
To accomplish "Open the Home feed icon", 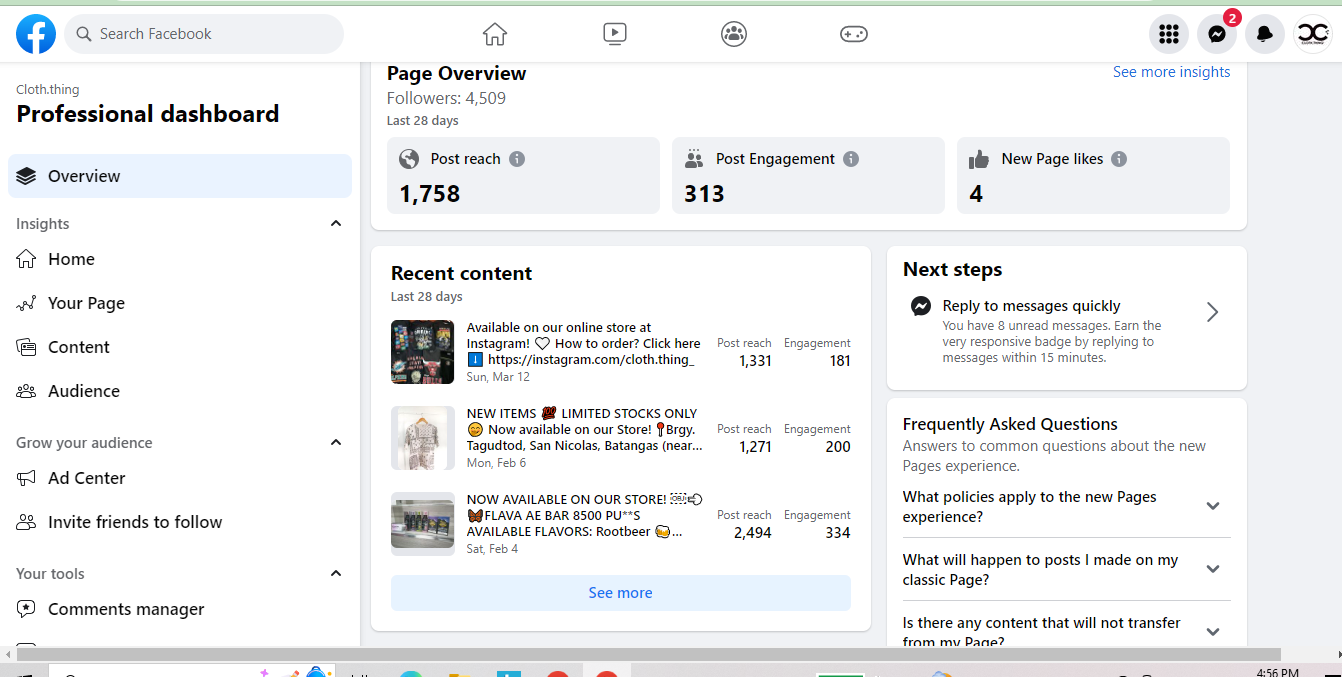I will pyautogui.click(x=495, y=34).
